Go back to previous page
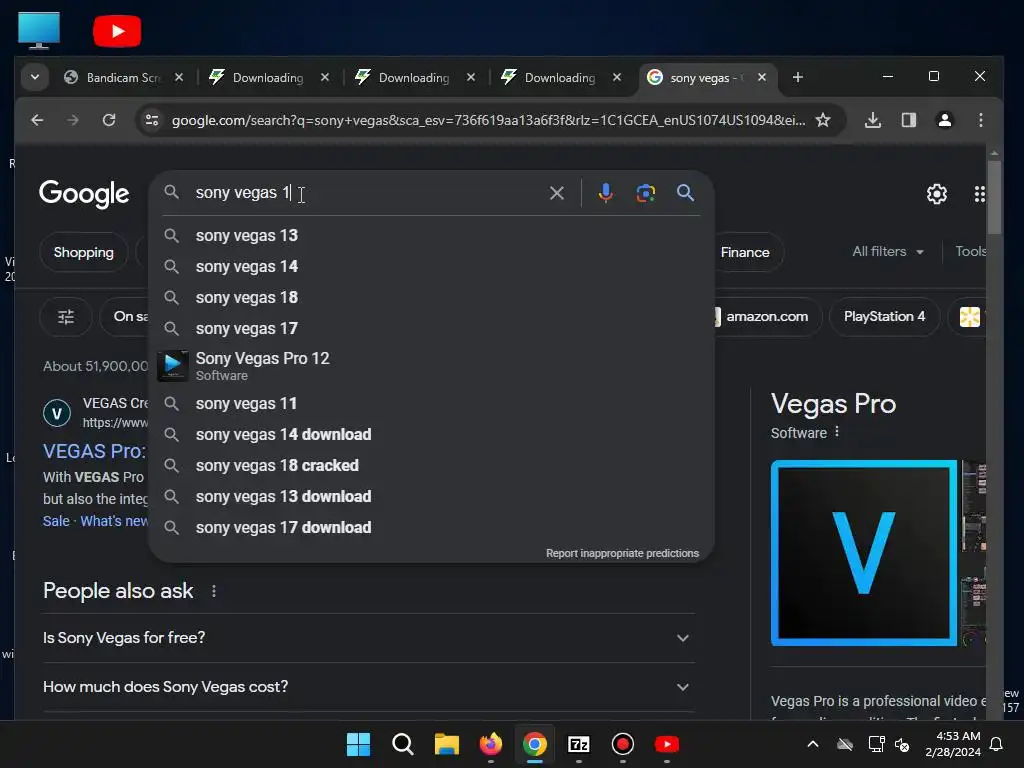 coord(37,120)
